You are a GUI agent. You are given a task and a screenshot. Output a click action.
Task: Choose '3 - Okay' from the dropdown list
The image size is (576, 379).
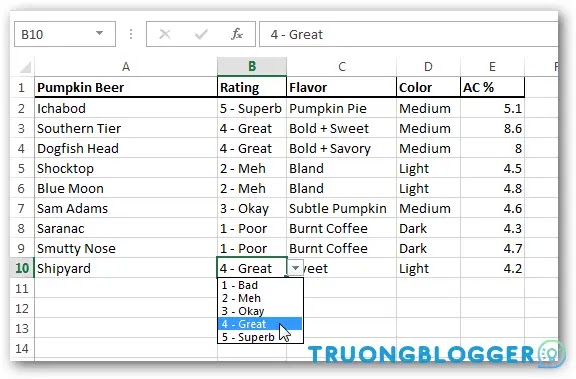click(x=260, y=311)
